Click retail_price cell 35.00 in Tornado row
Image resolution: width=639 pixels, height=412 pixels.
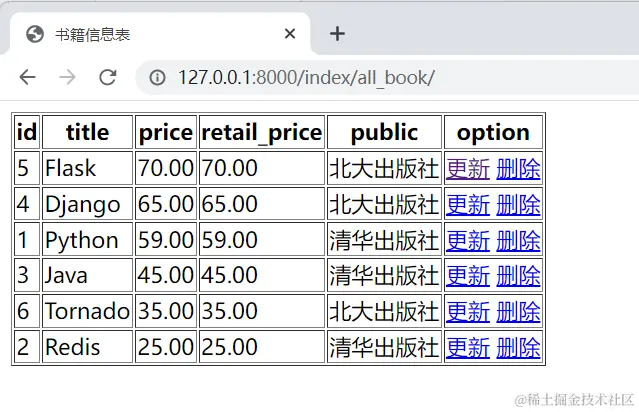262,311
